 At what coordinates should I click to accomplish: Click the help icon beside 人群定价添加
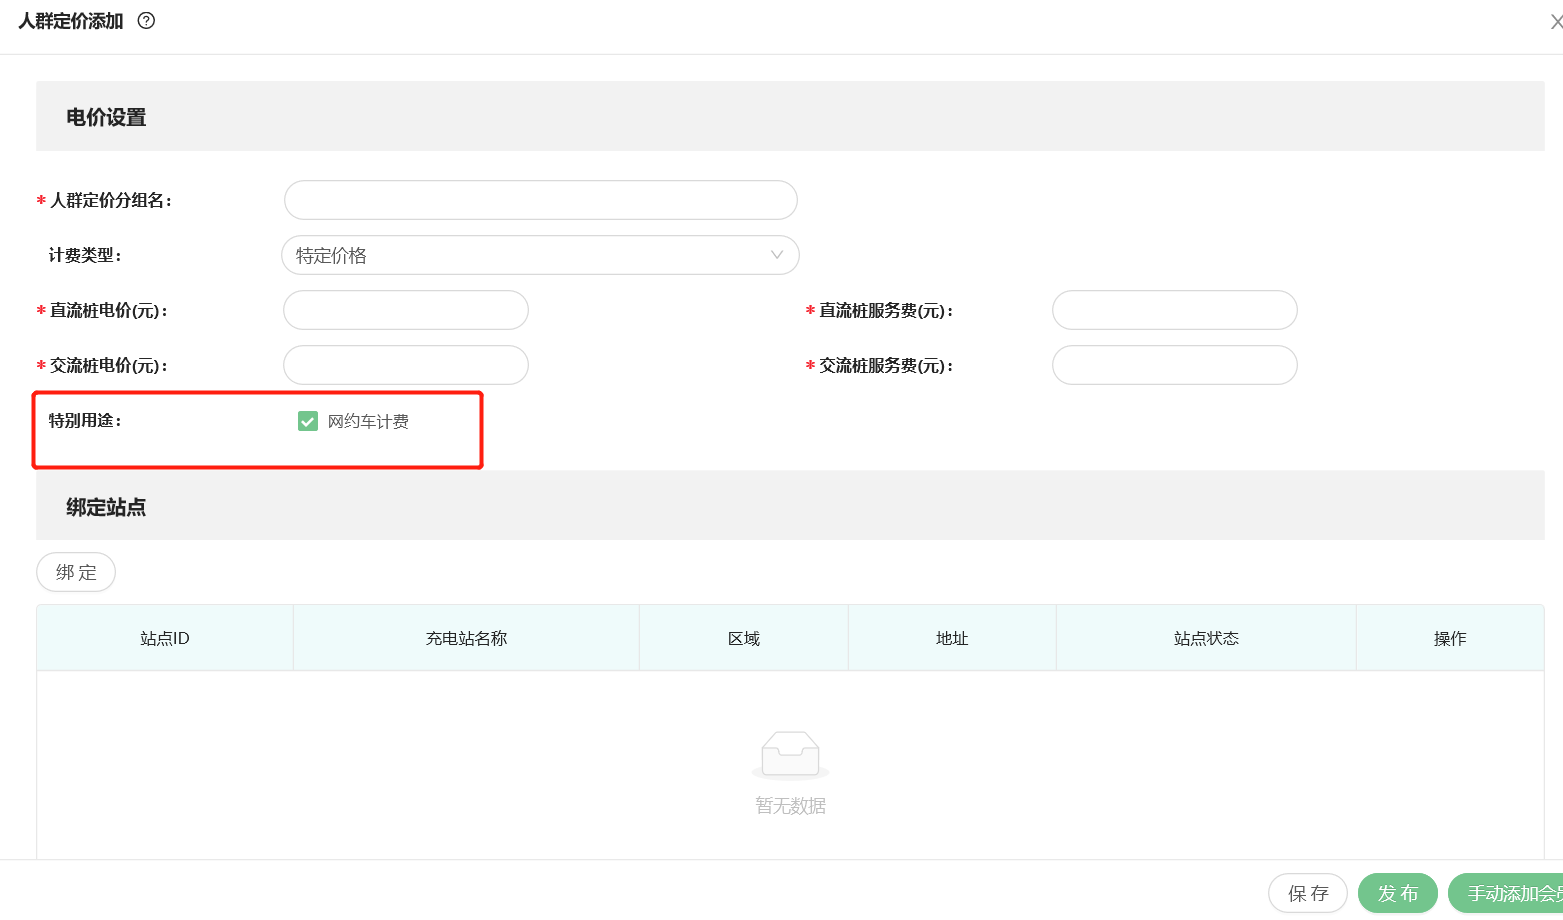tap(146, 21)
